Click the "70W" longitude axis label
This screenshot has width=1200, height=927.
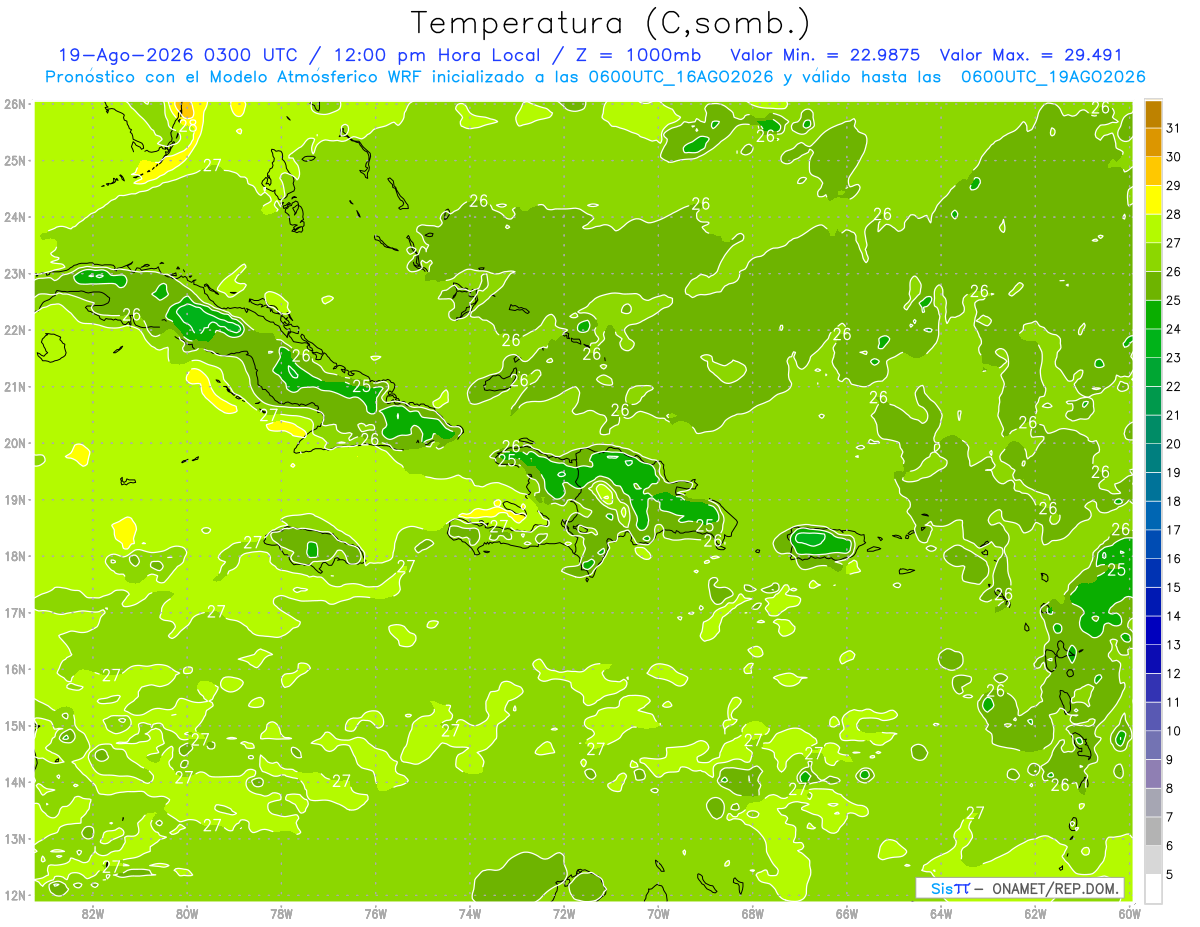point(658,912)
